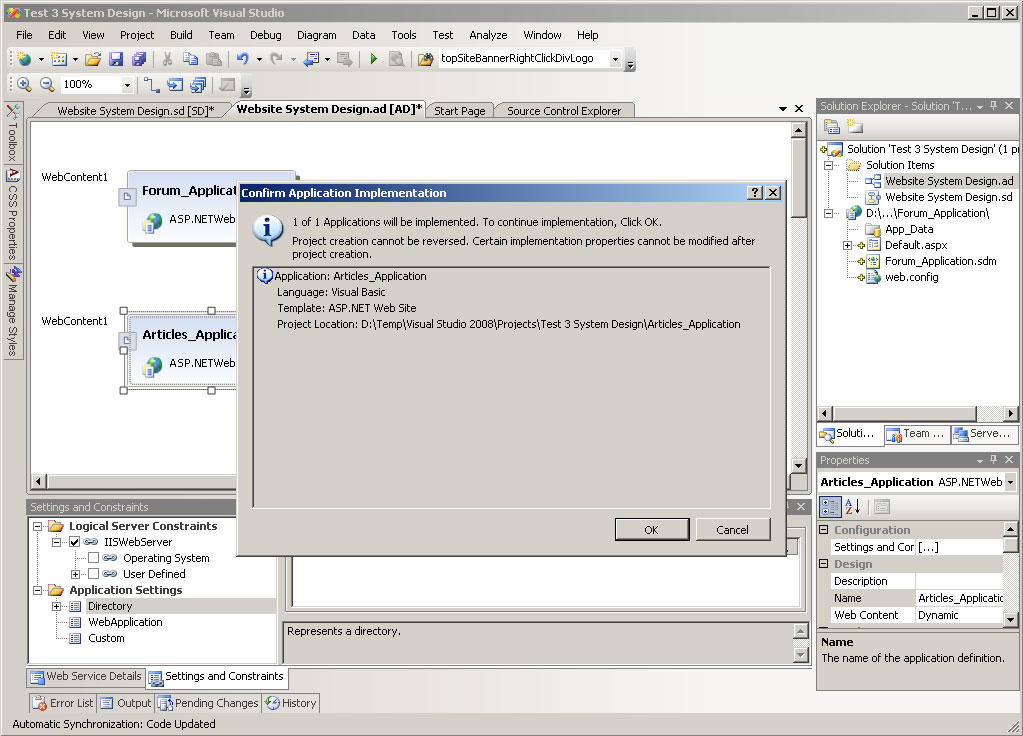This screenshot has height=736, width=1023.
Task: Open the Web Service Details tab
Action: [86, 677]
